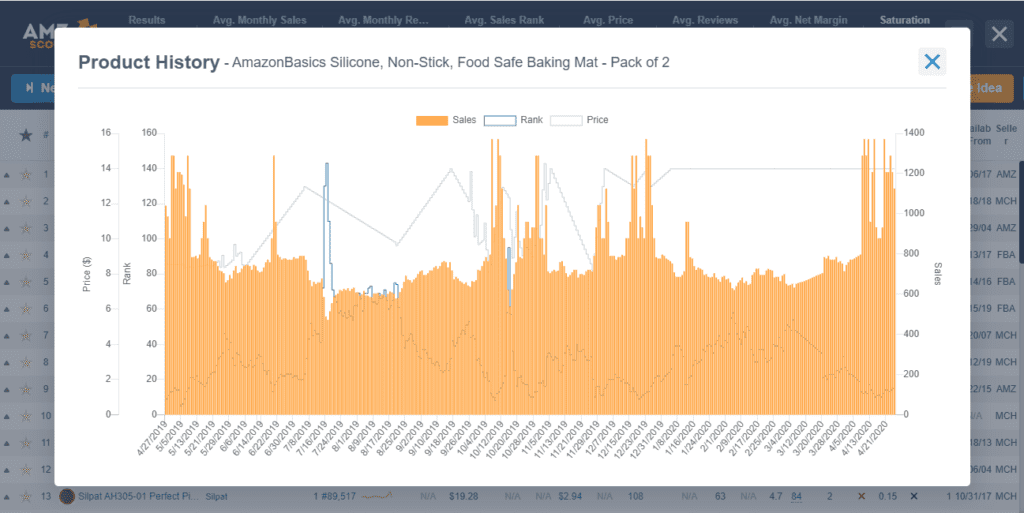
Task: Star the product in row 8
Action: click(25, 362)
